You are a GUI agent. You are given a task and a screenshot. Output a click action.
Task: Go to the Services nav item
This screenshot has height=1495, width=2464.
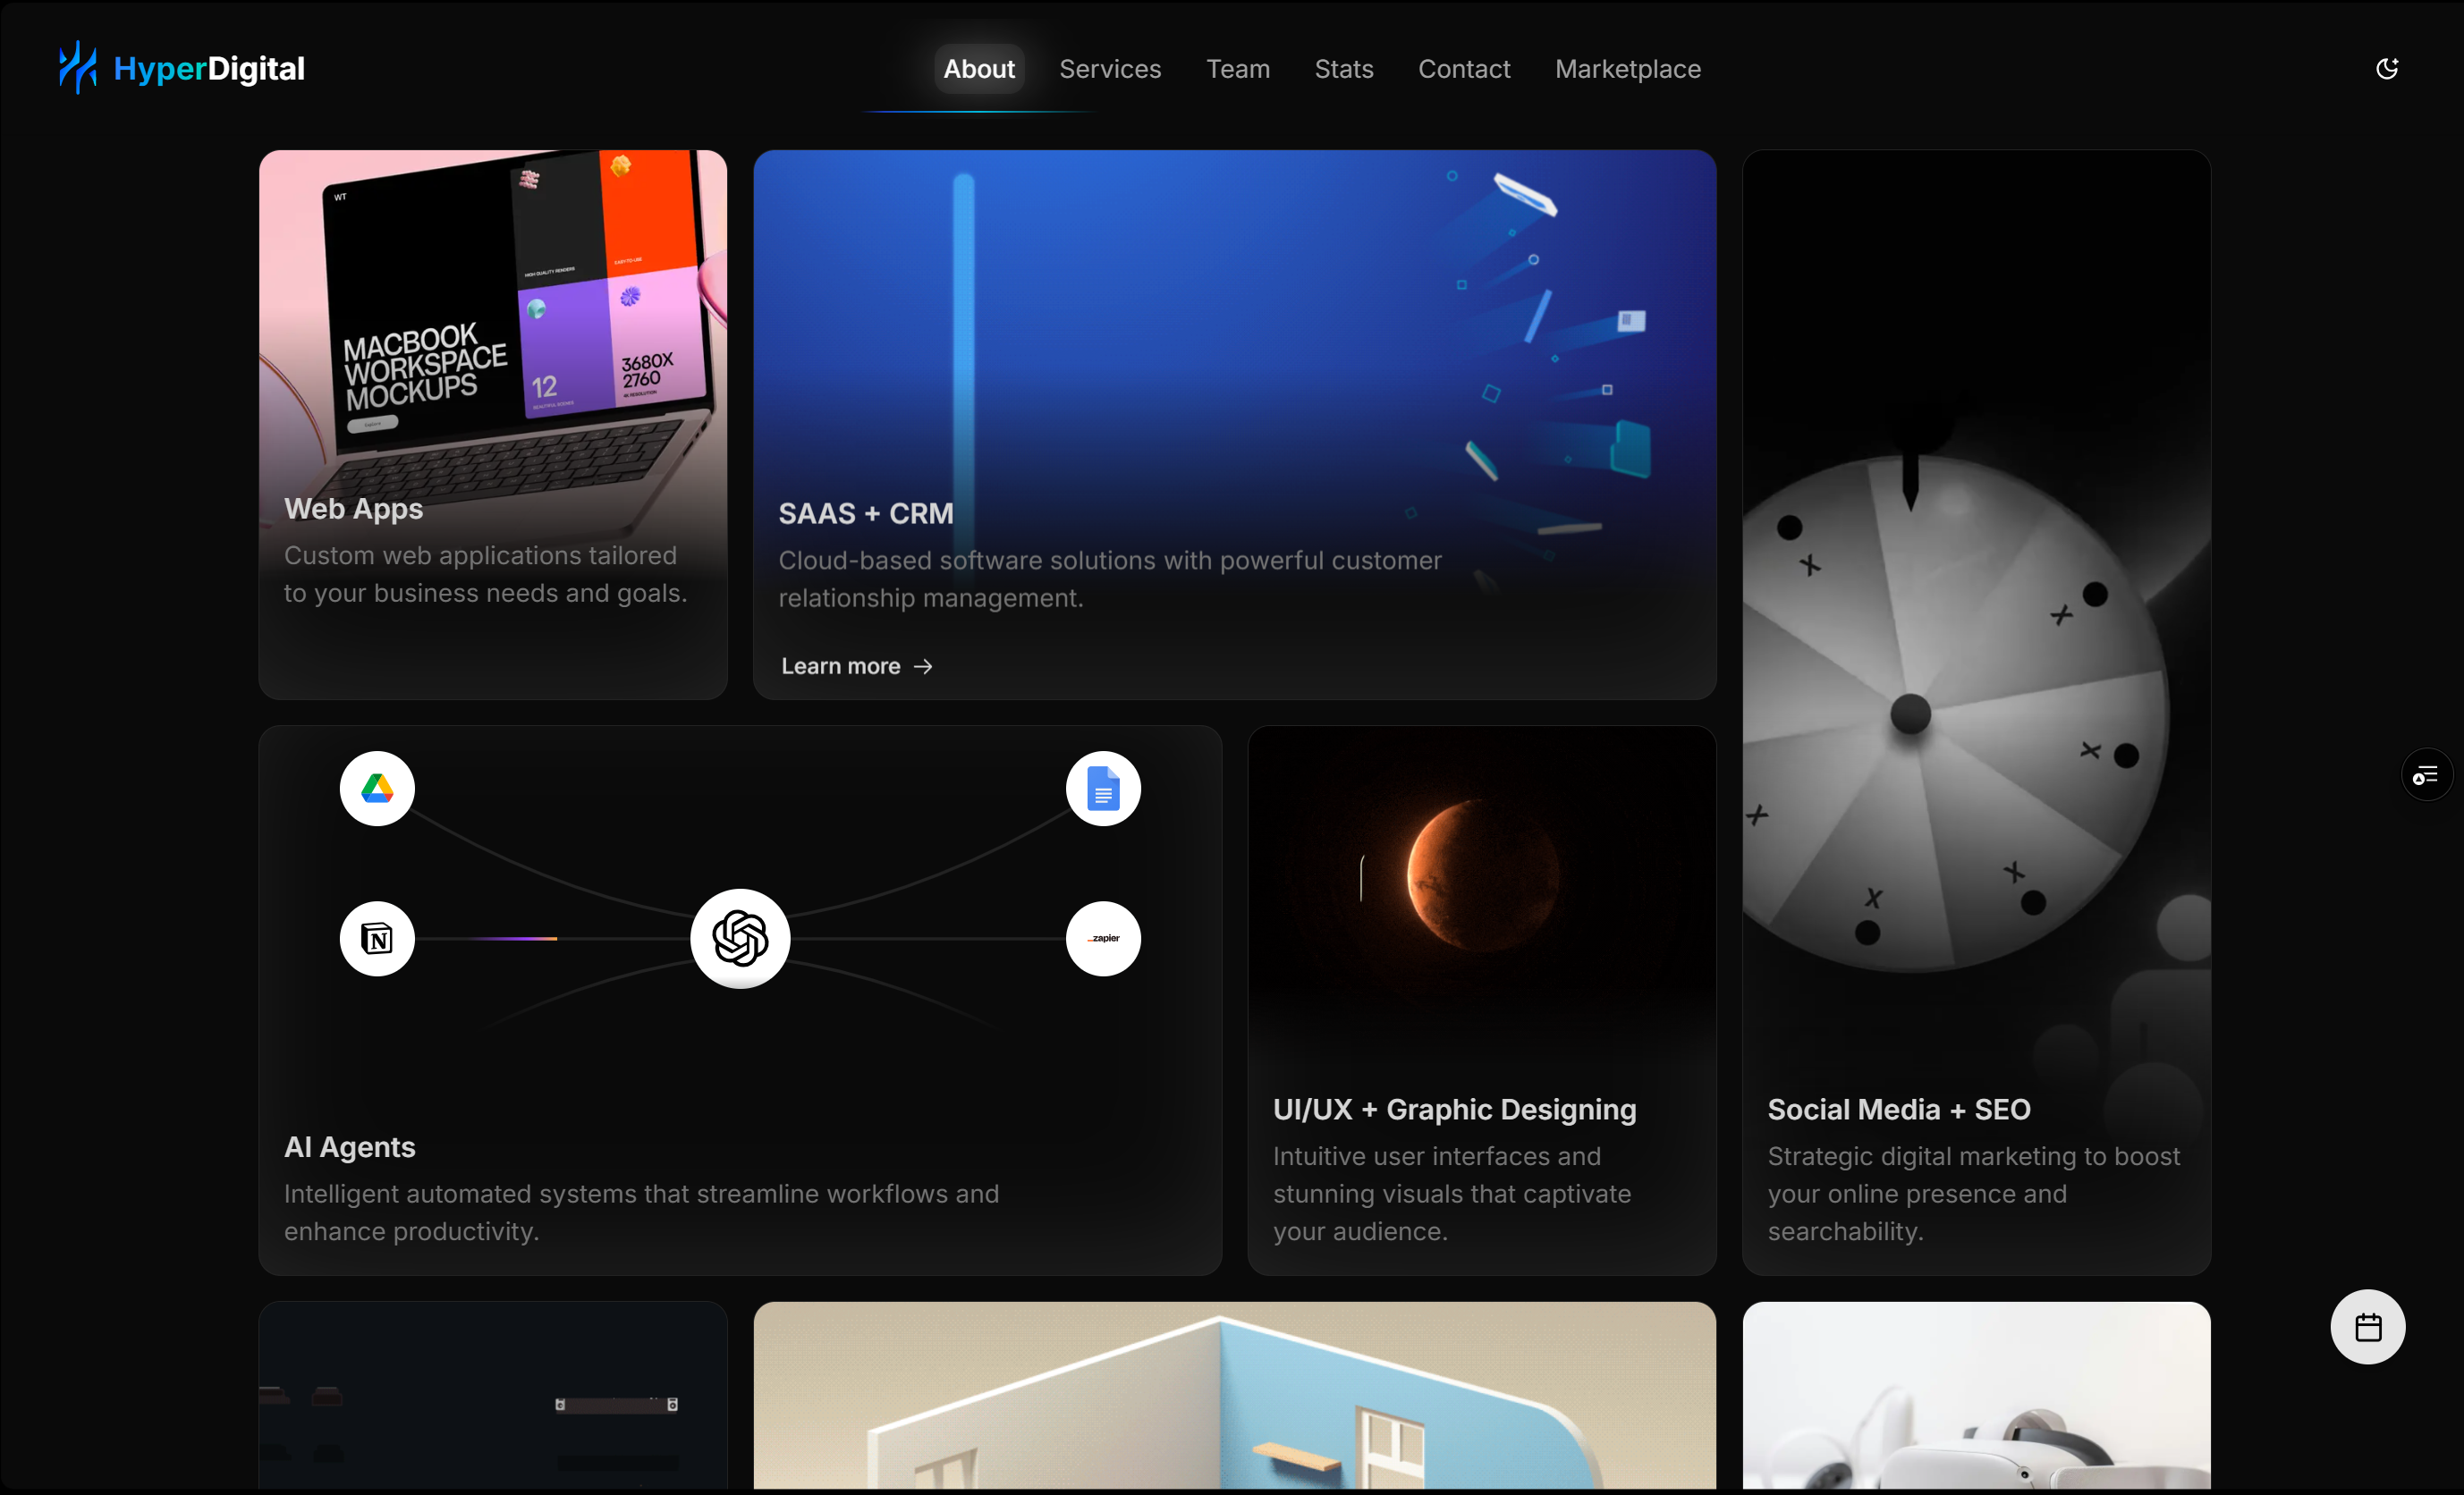[1110, 69]
